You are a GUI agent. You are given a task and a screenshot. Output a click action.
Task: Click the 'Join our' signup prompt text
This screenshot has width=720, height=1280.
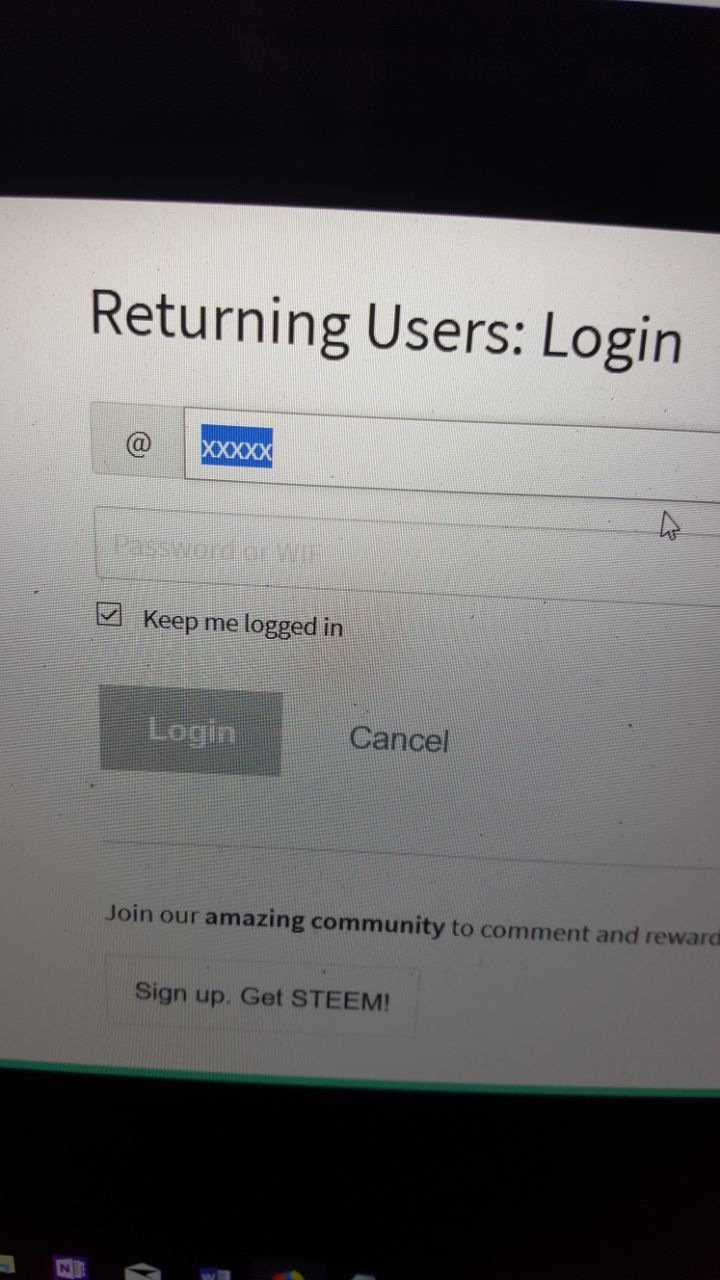click(x=153, y=914)
